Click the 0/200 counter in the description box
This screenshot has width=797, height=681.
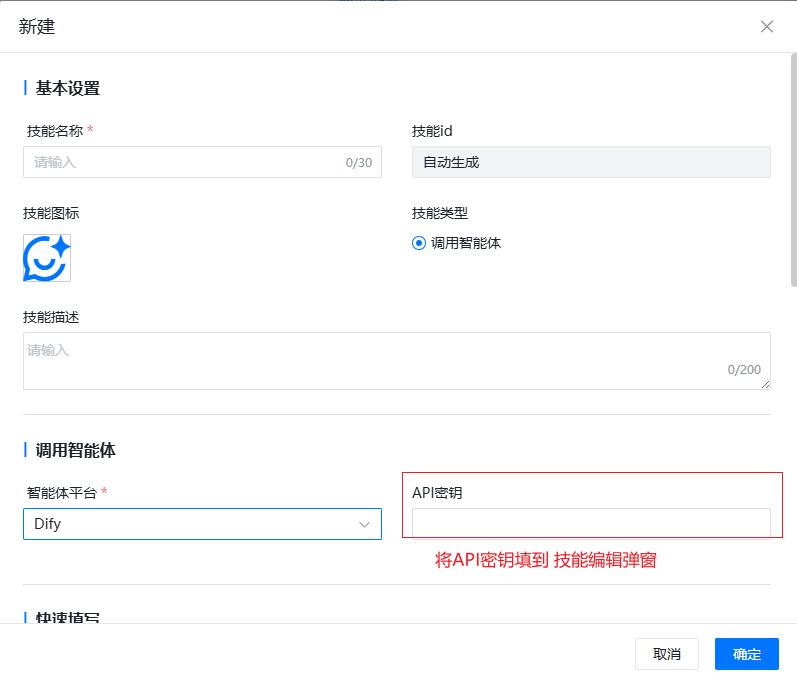coord(744,370)
